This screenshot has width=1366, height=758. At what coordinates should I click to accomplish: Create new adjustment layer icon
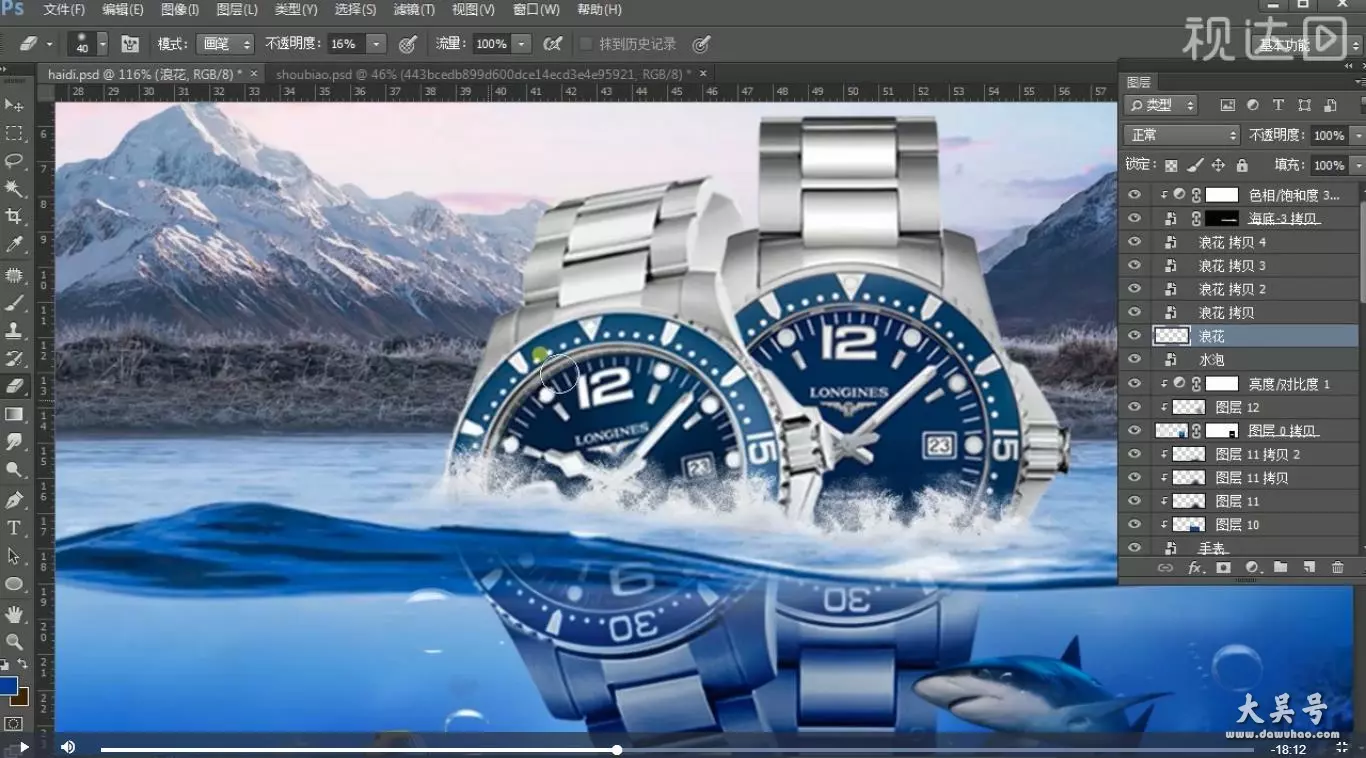point(1251,568)
